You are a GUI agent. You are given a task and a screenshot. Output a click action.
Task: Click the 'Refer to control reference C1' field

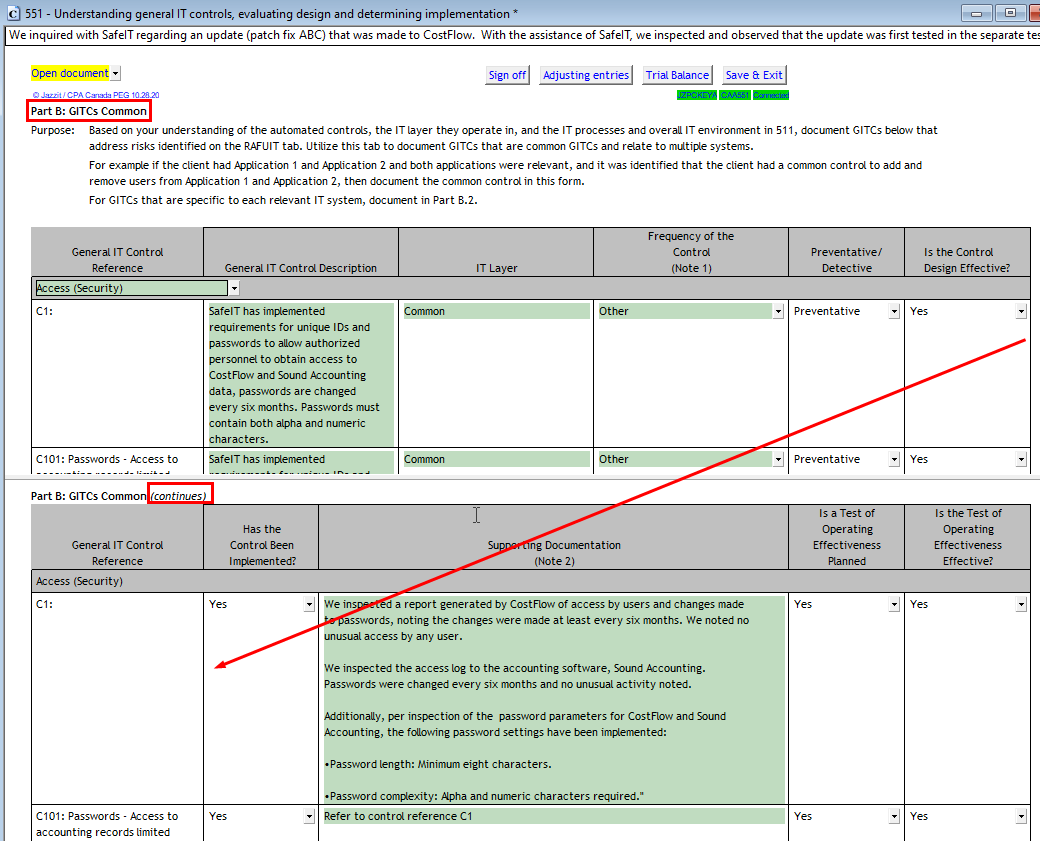(553, 816)
